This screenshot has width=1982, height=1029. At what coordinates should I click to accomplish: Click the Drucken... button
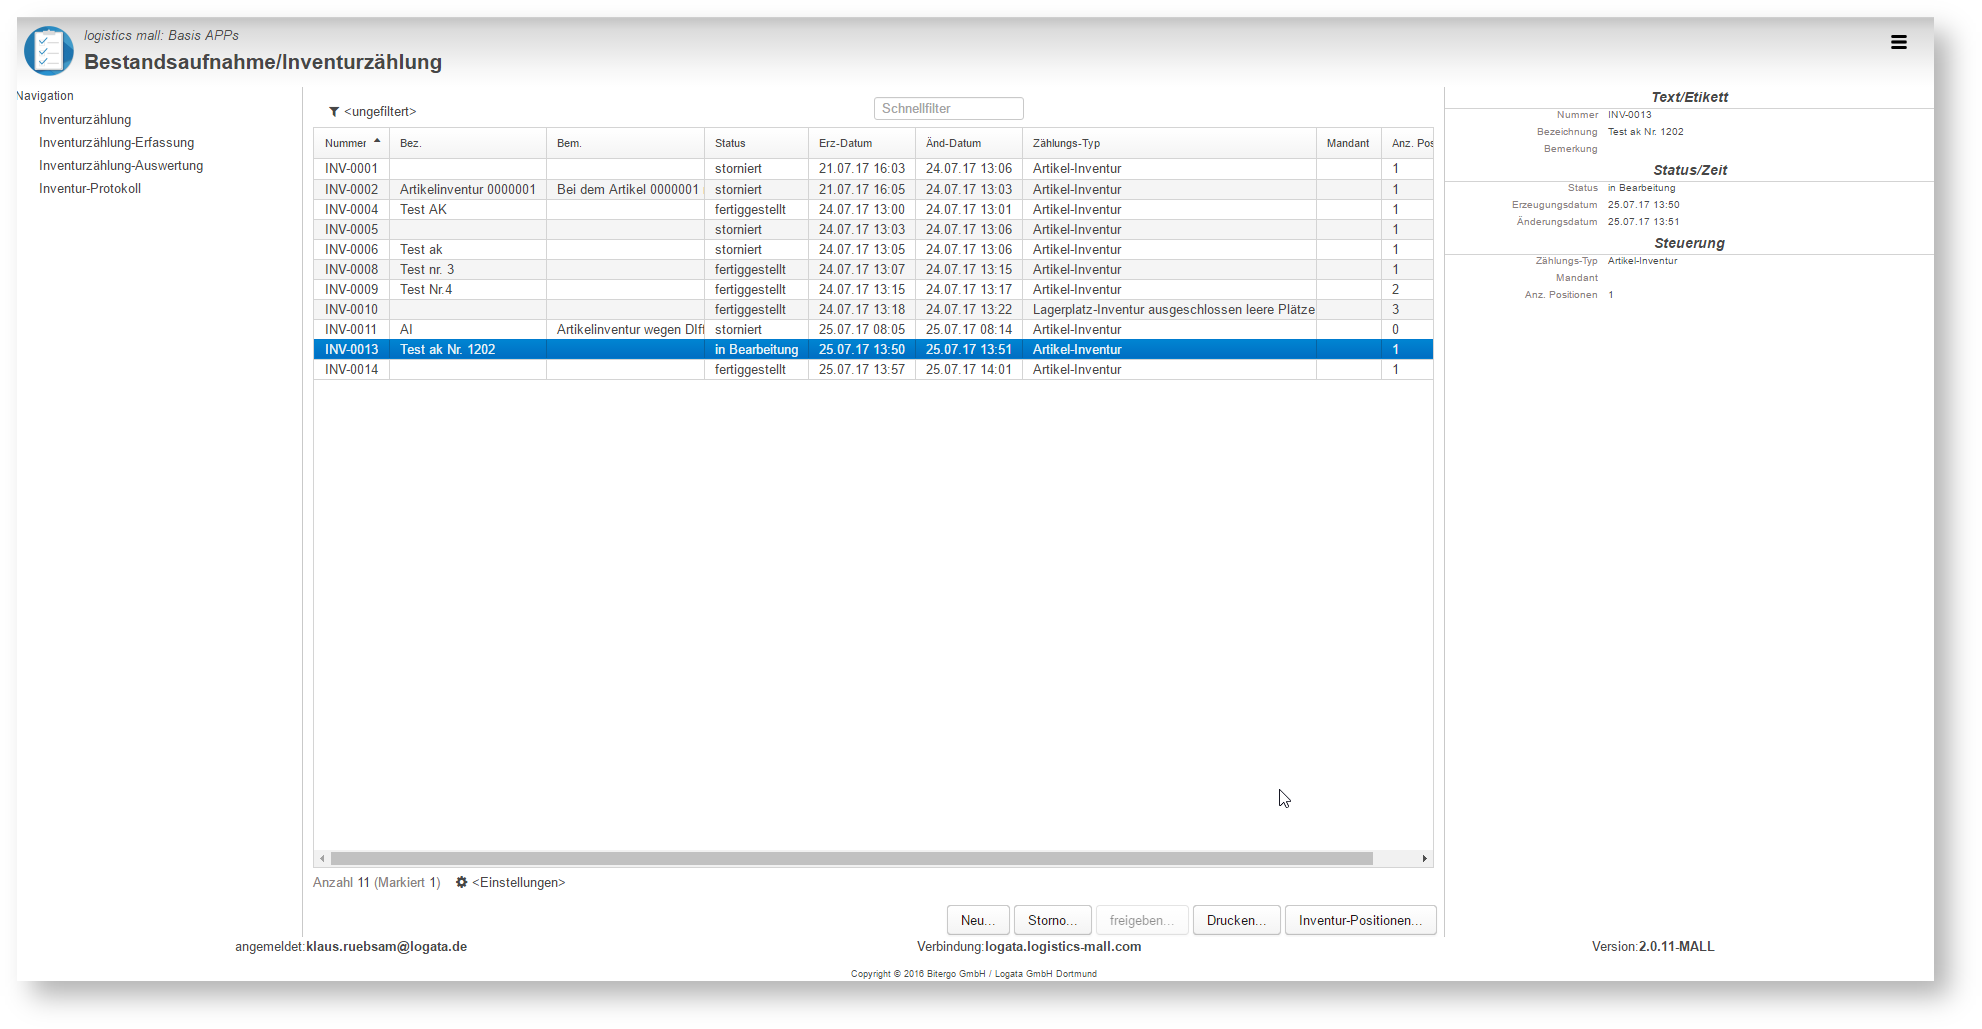pos(1236,920)
